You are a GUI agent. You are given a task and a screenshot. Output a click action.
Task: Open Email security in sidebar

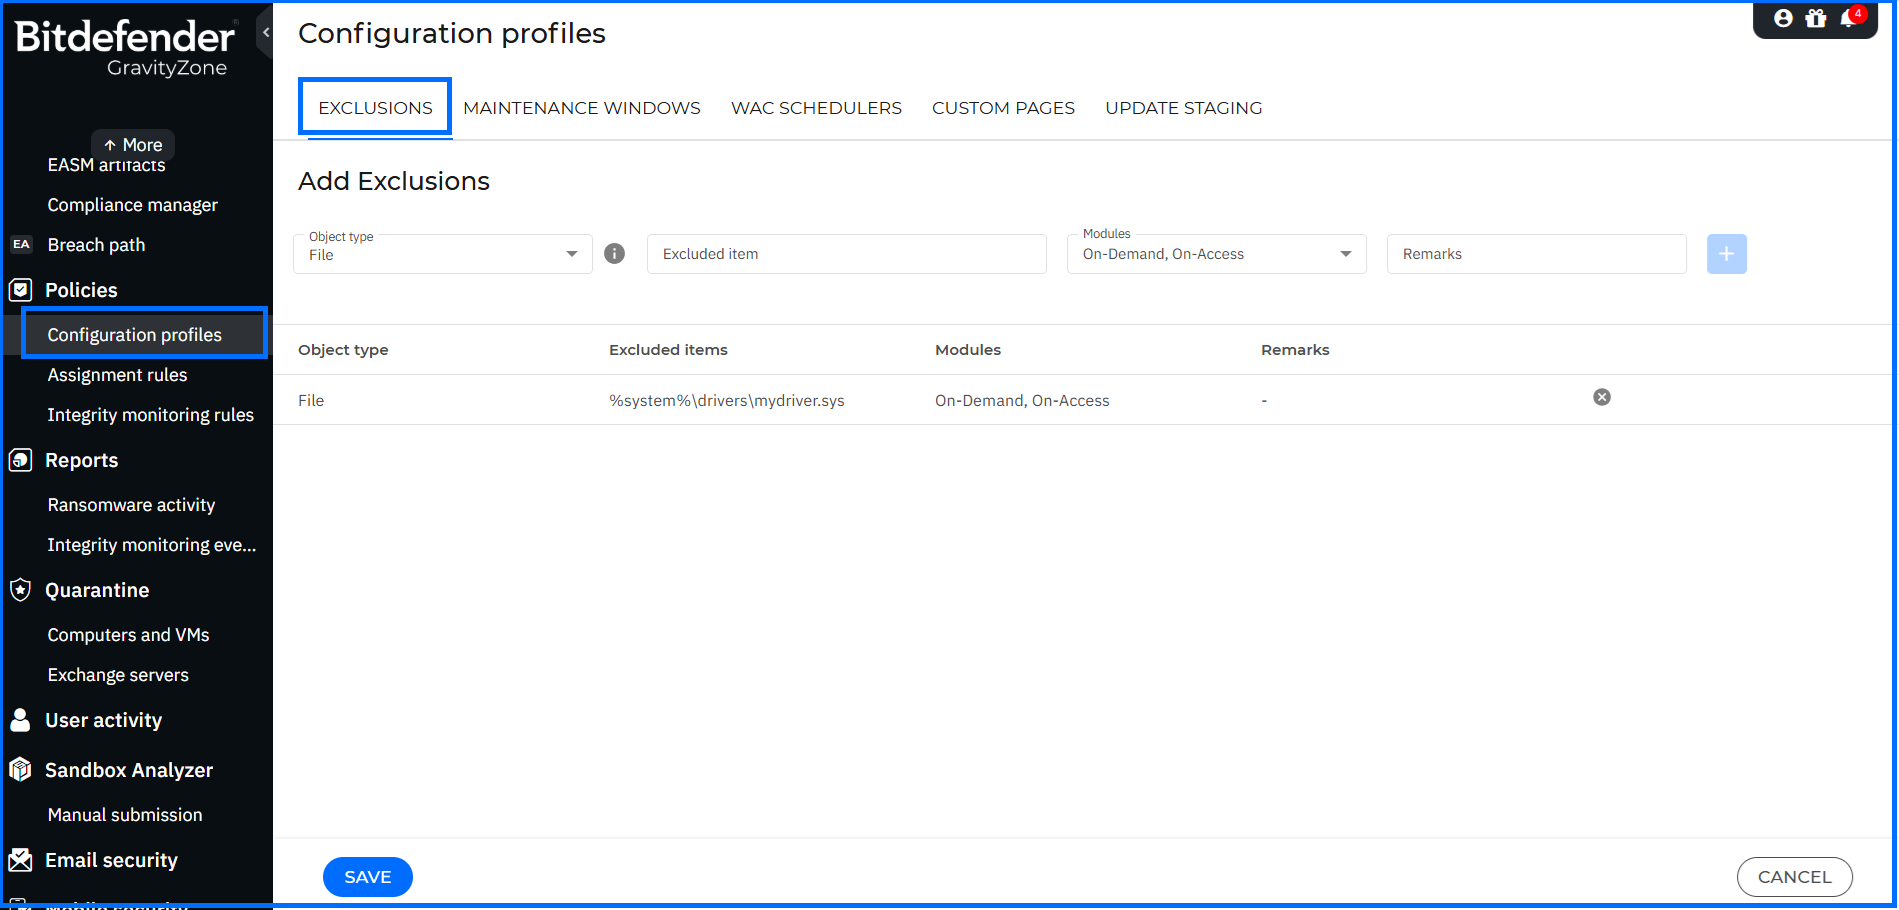point(111,860)
